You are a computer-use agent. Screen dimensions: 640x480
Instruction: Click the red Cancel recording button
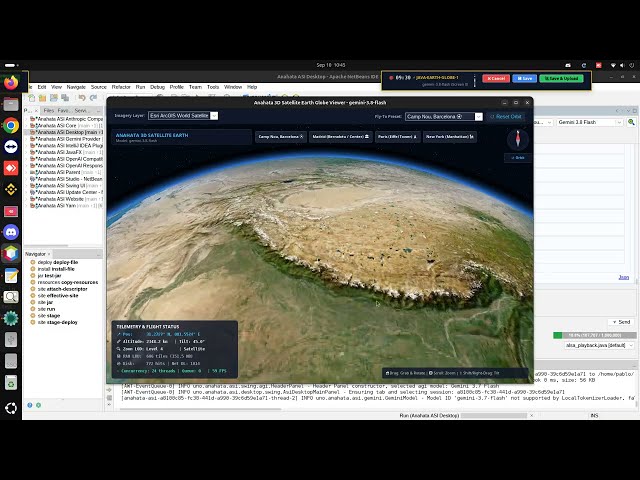[496, 78]
